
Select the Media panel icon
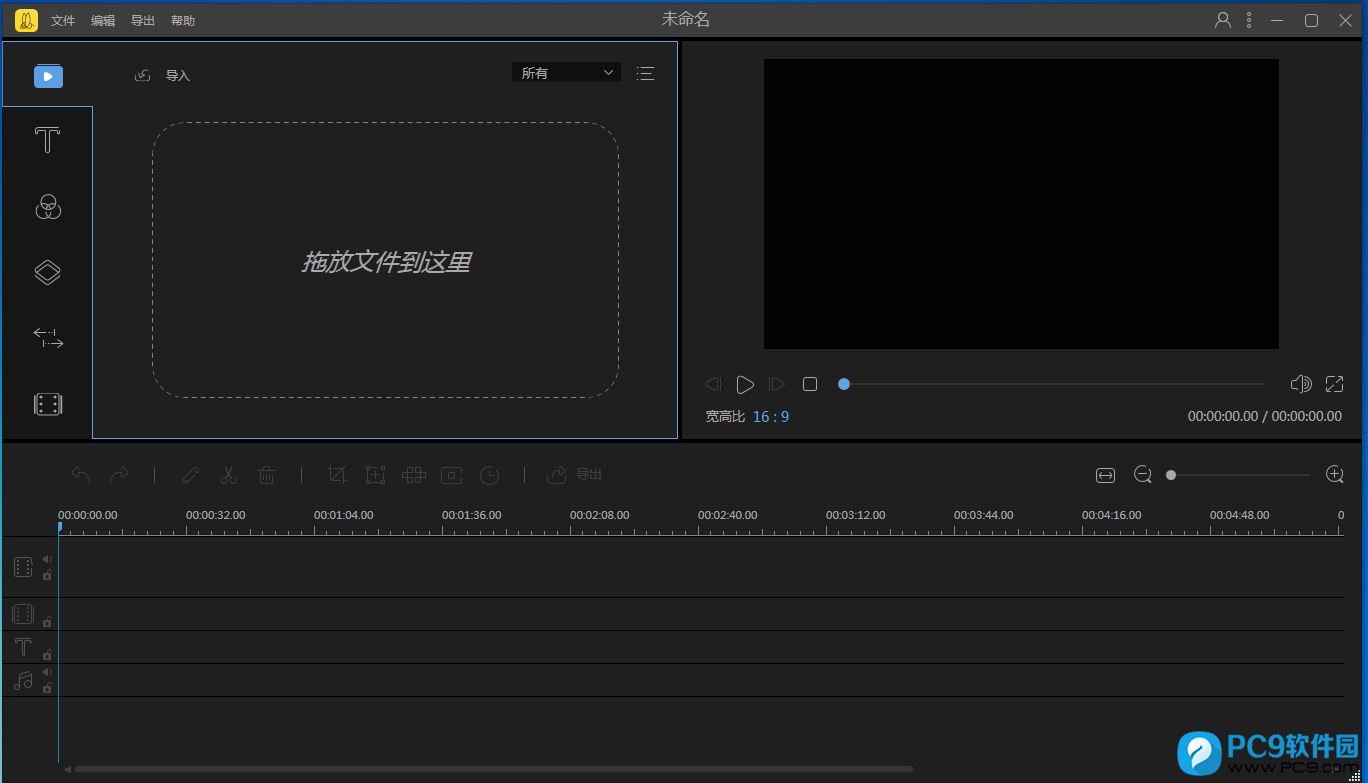coord(48,76)
